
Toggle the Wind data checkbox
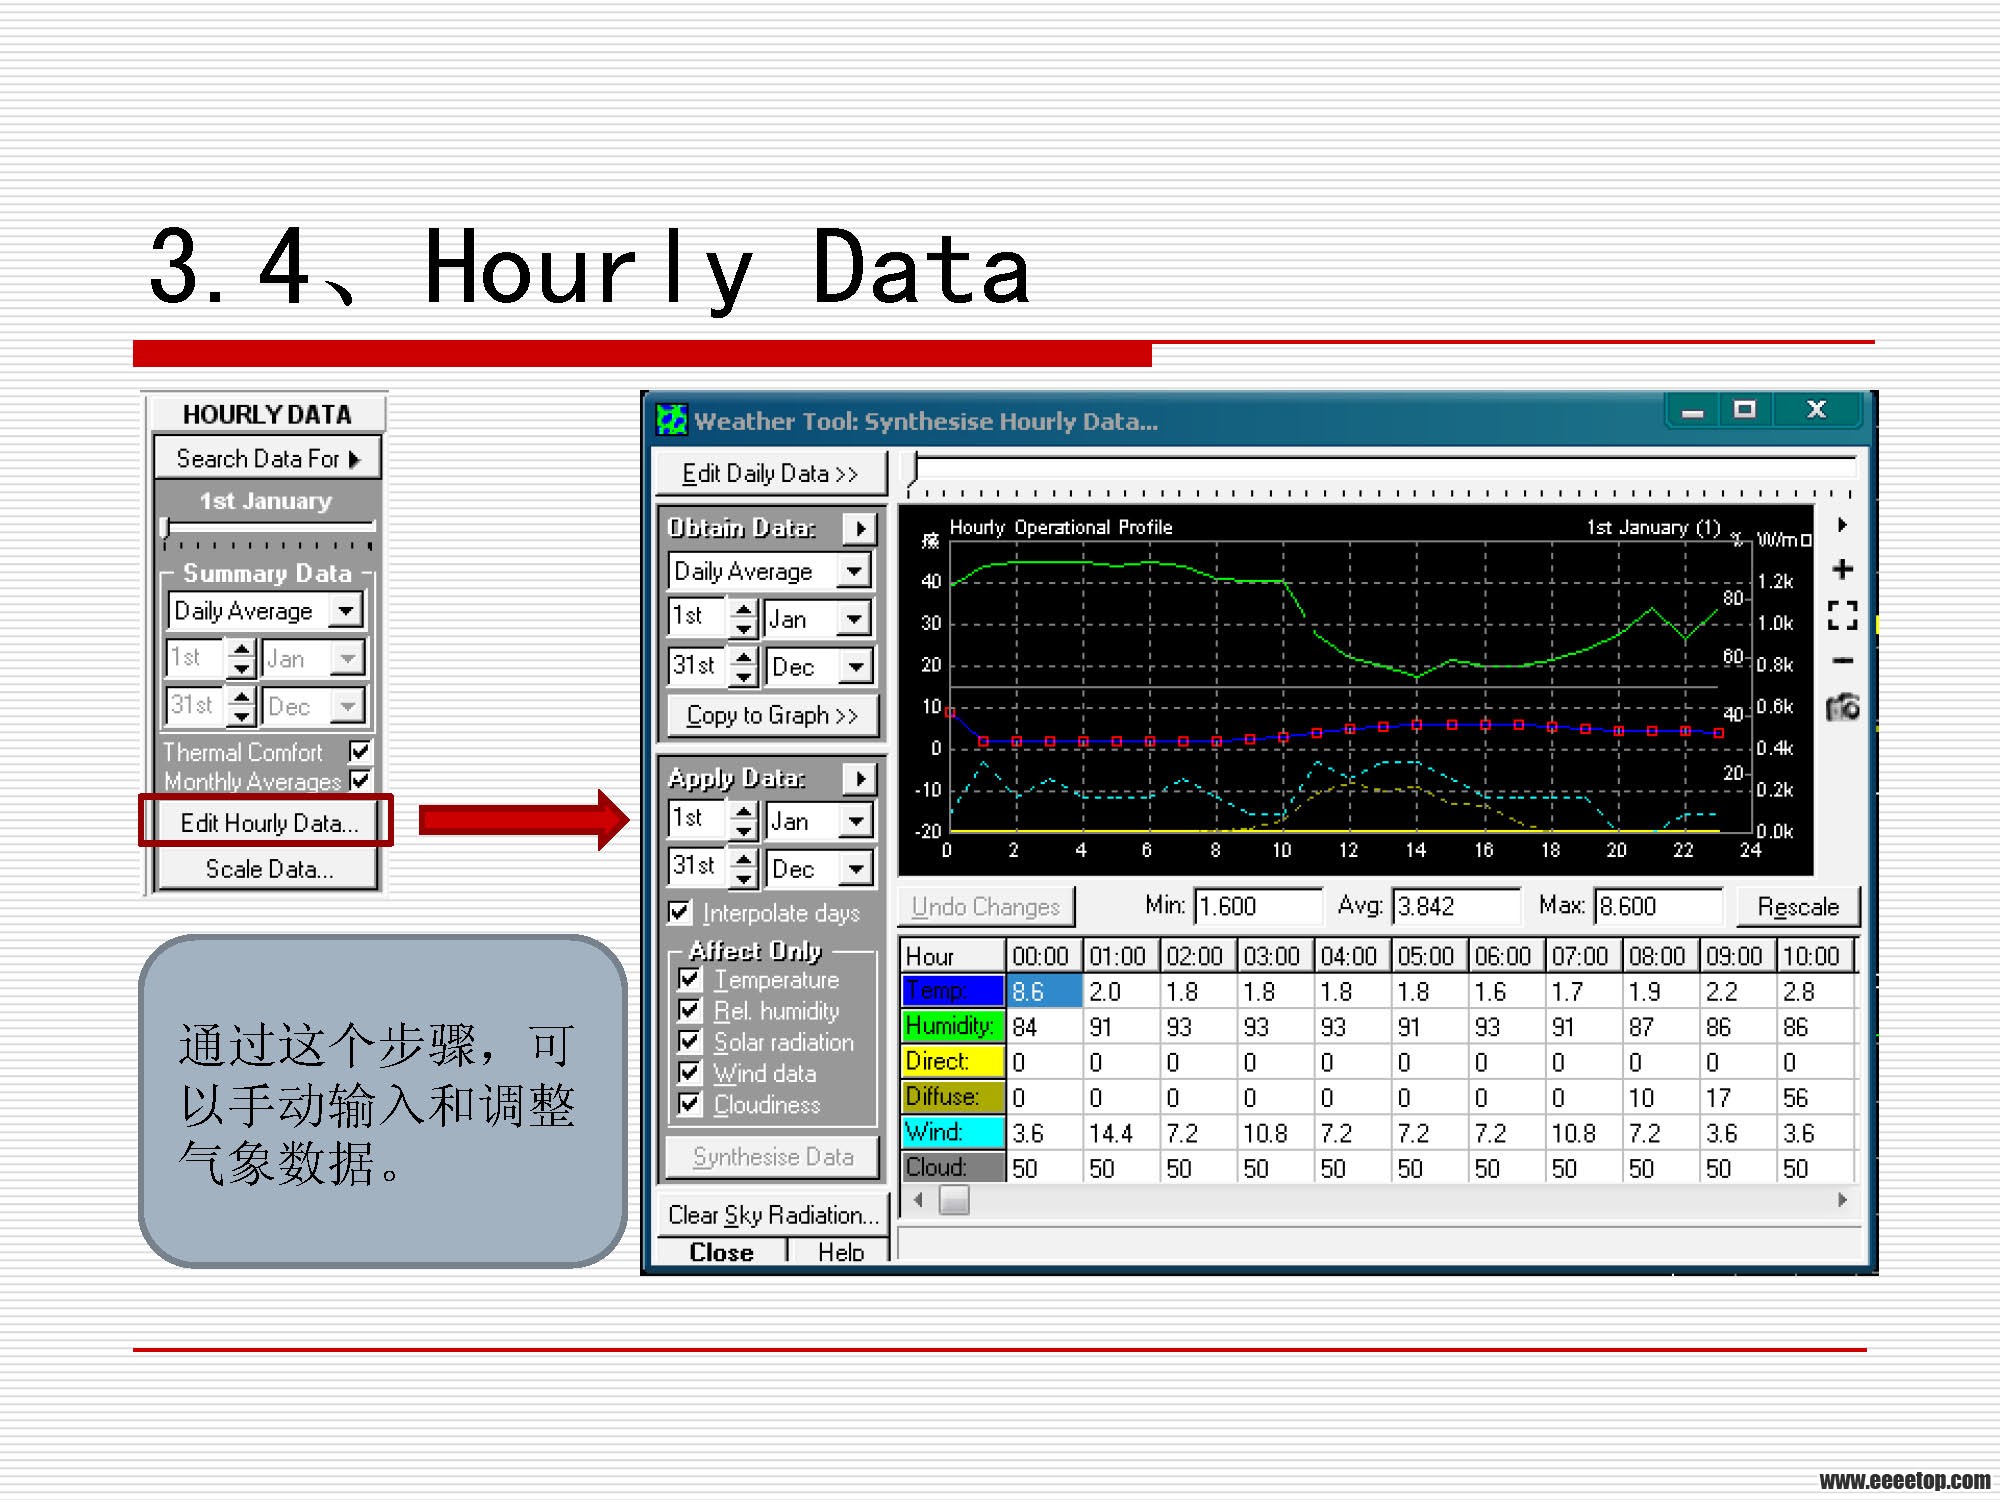[689, 1072]
